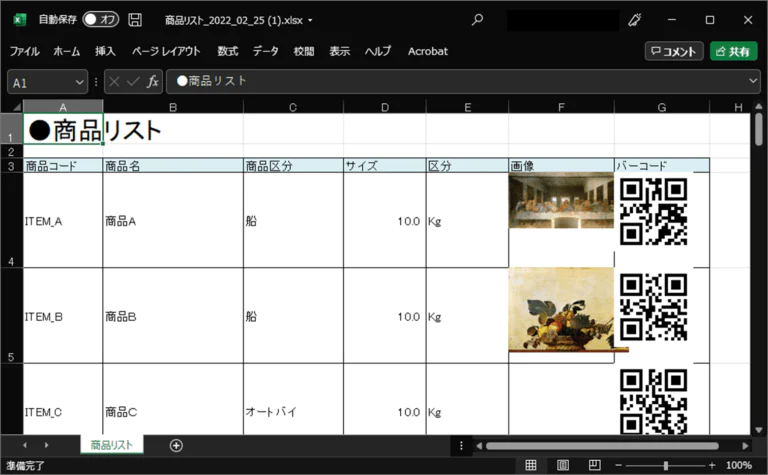Click the サイズ header cell
The height and width of the screenshot is (475, 768).
click(385, 166)
